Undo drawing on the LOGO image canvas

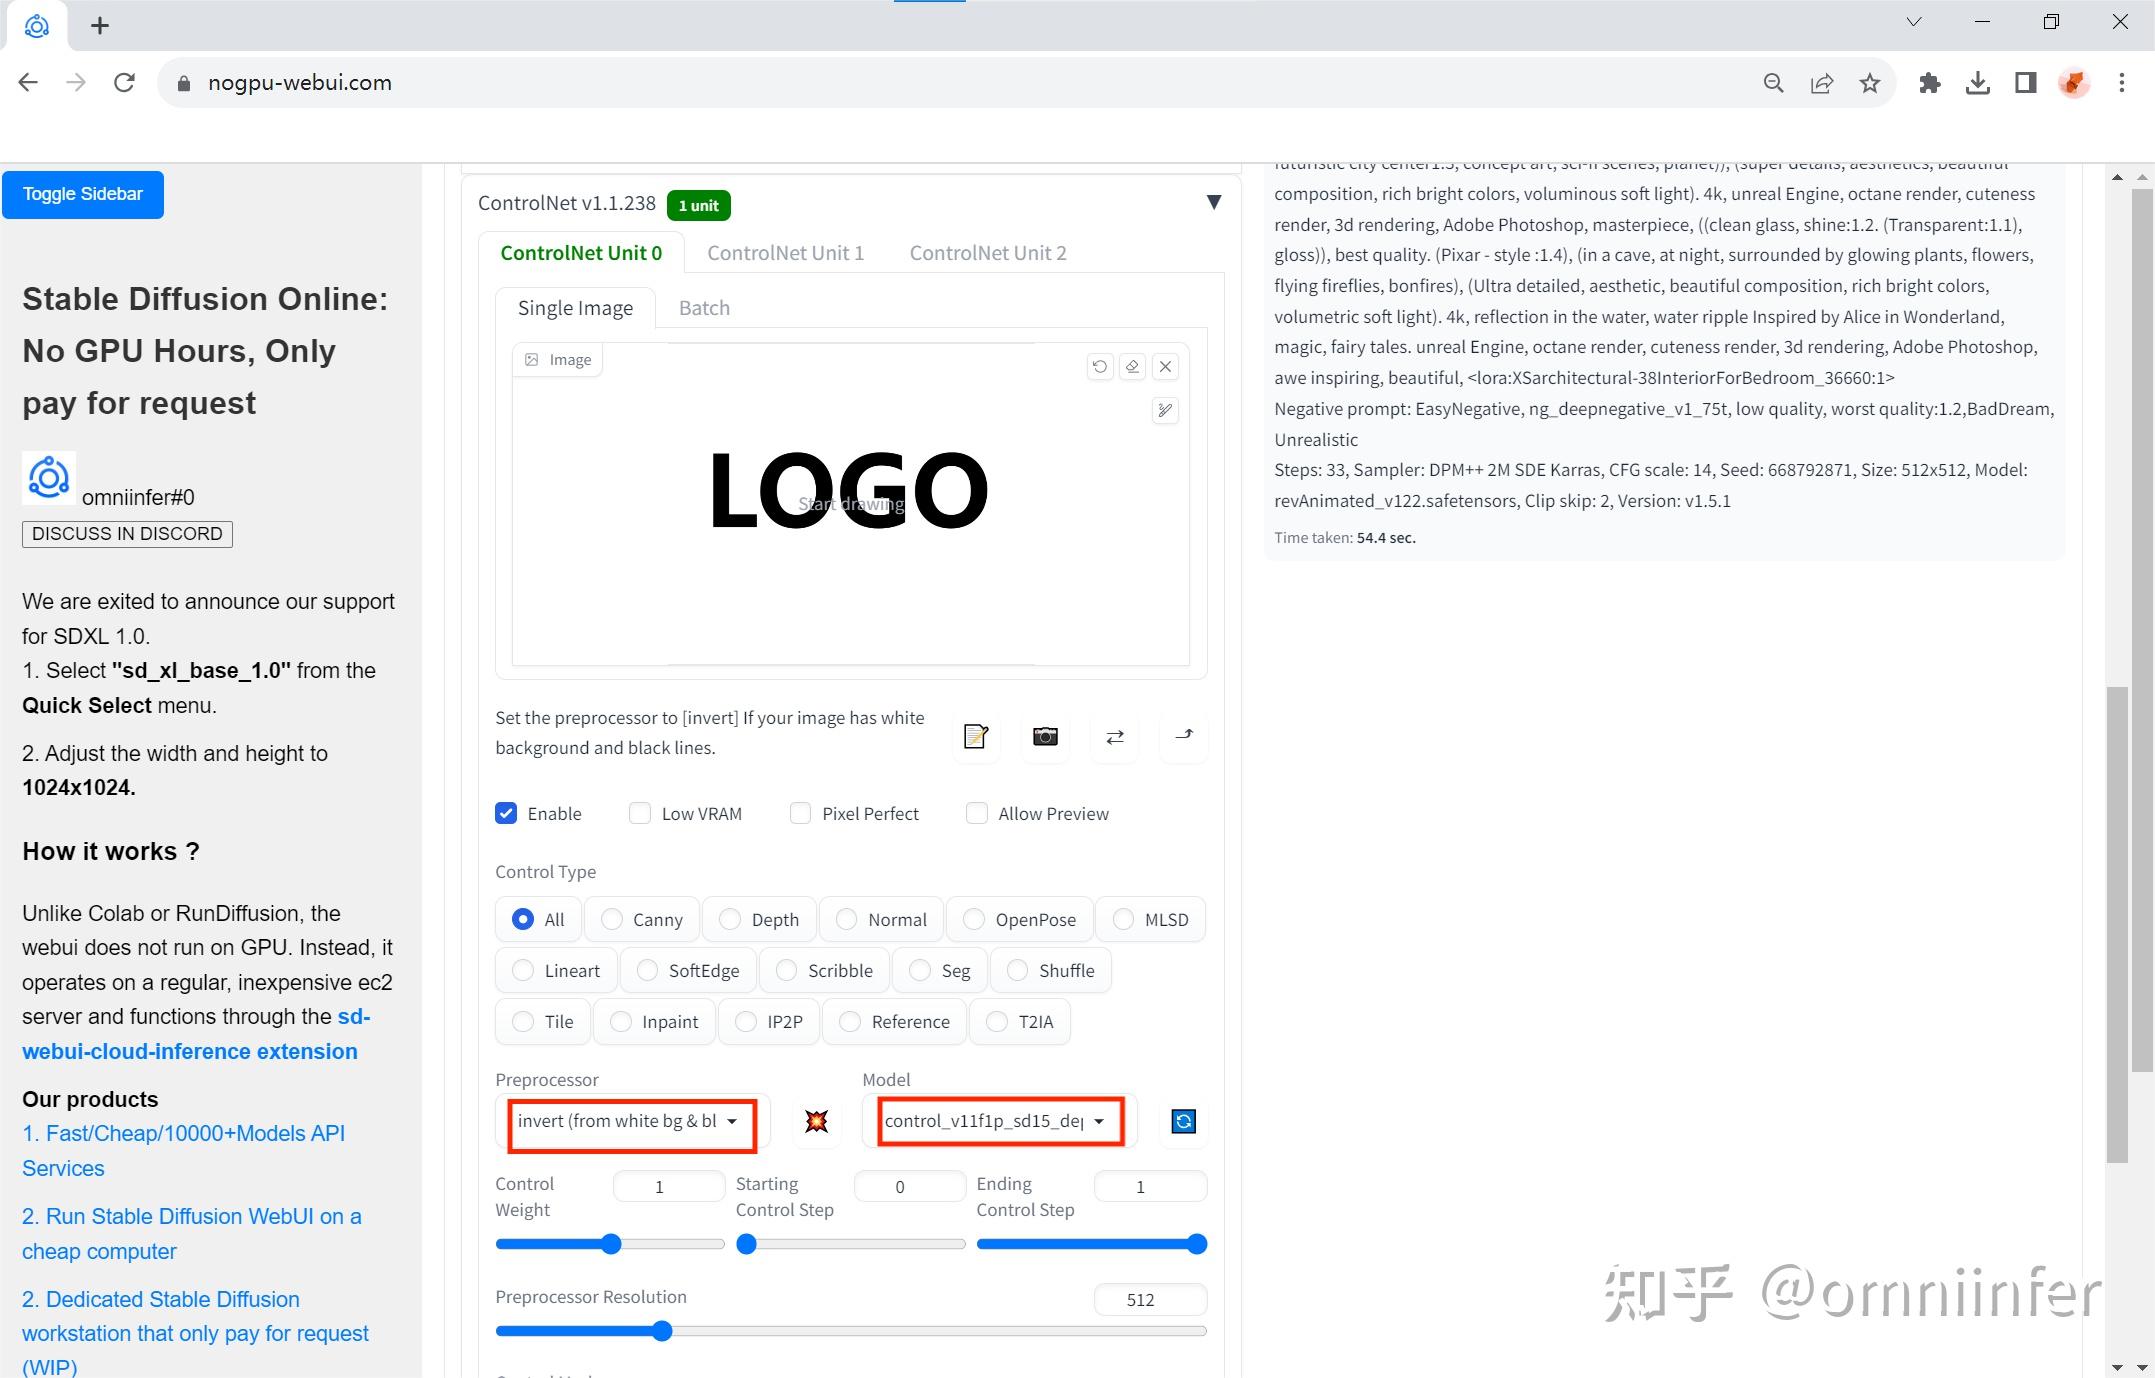1099,366
